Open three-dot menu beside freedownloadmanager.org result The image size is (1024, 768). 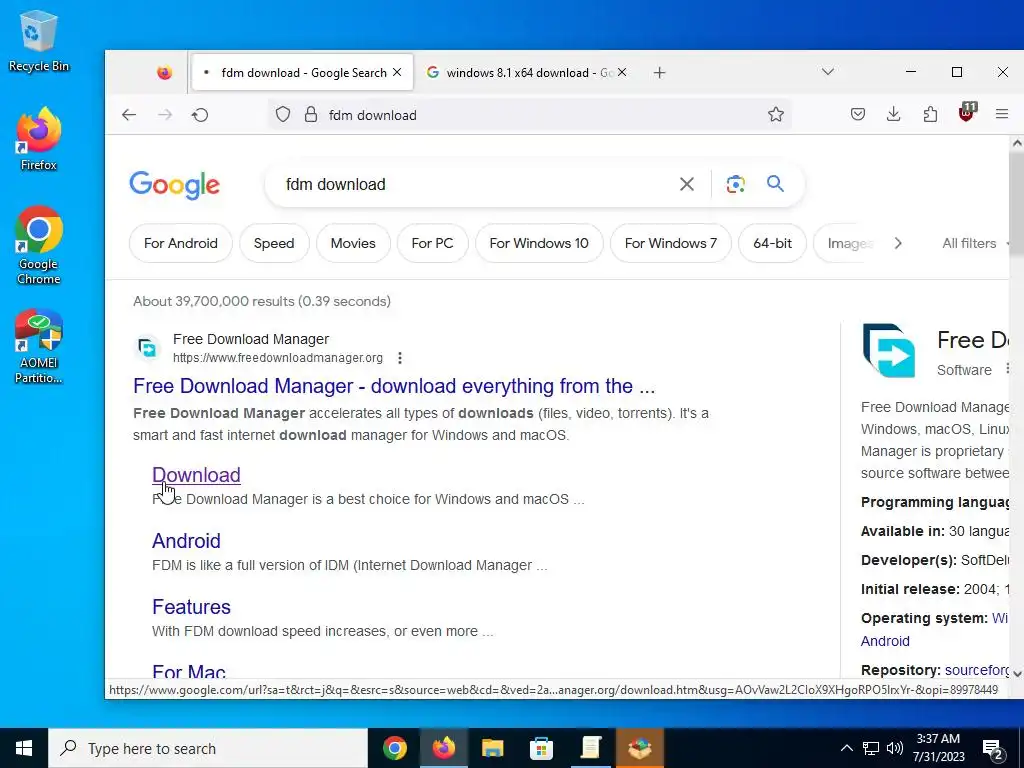pos(400,358)
